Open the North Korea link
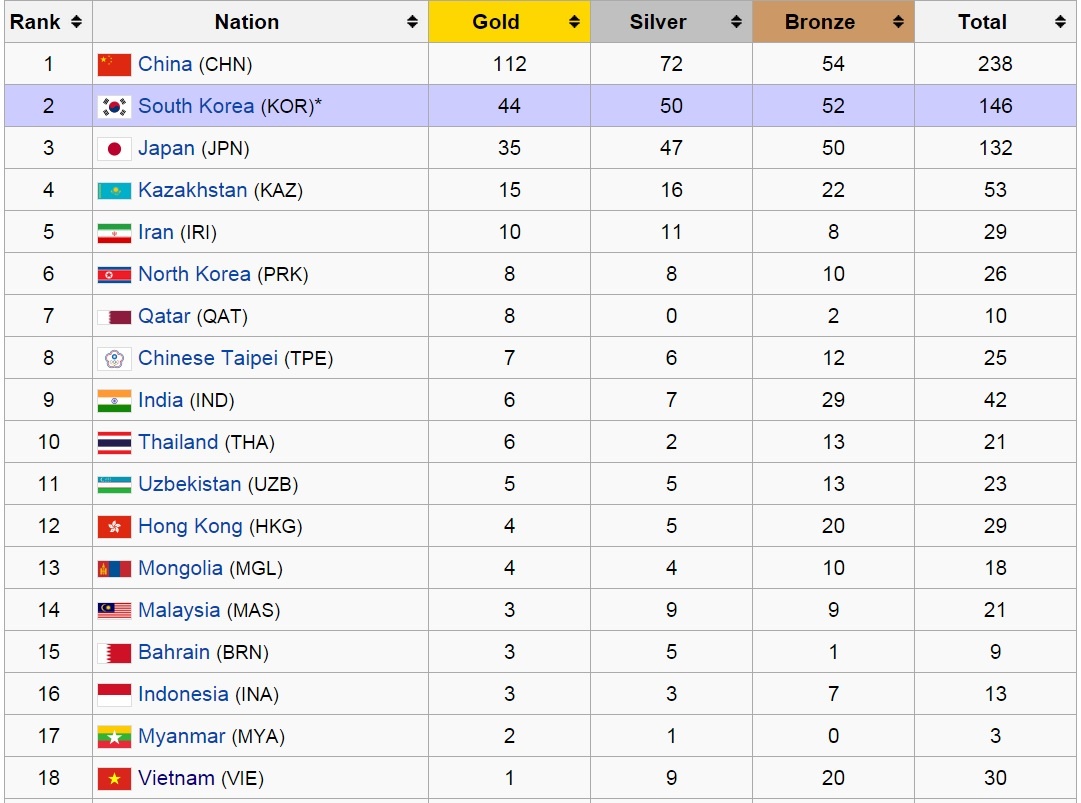 (x=195, y=274)
